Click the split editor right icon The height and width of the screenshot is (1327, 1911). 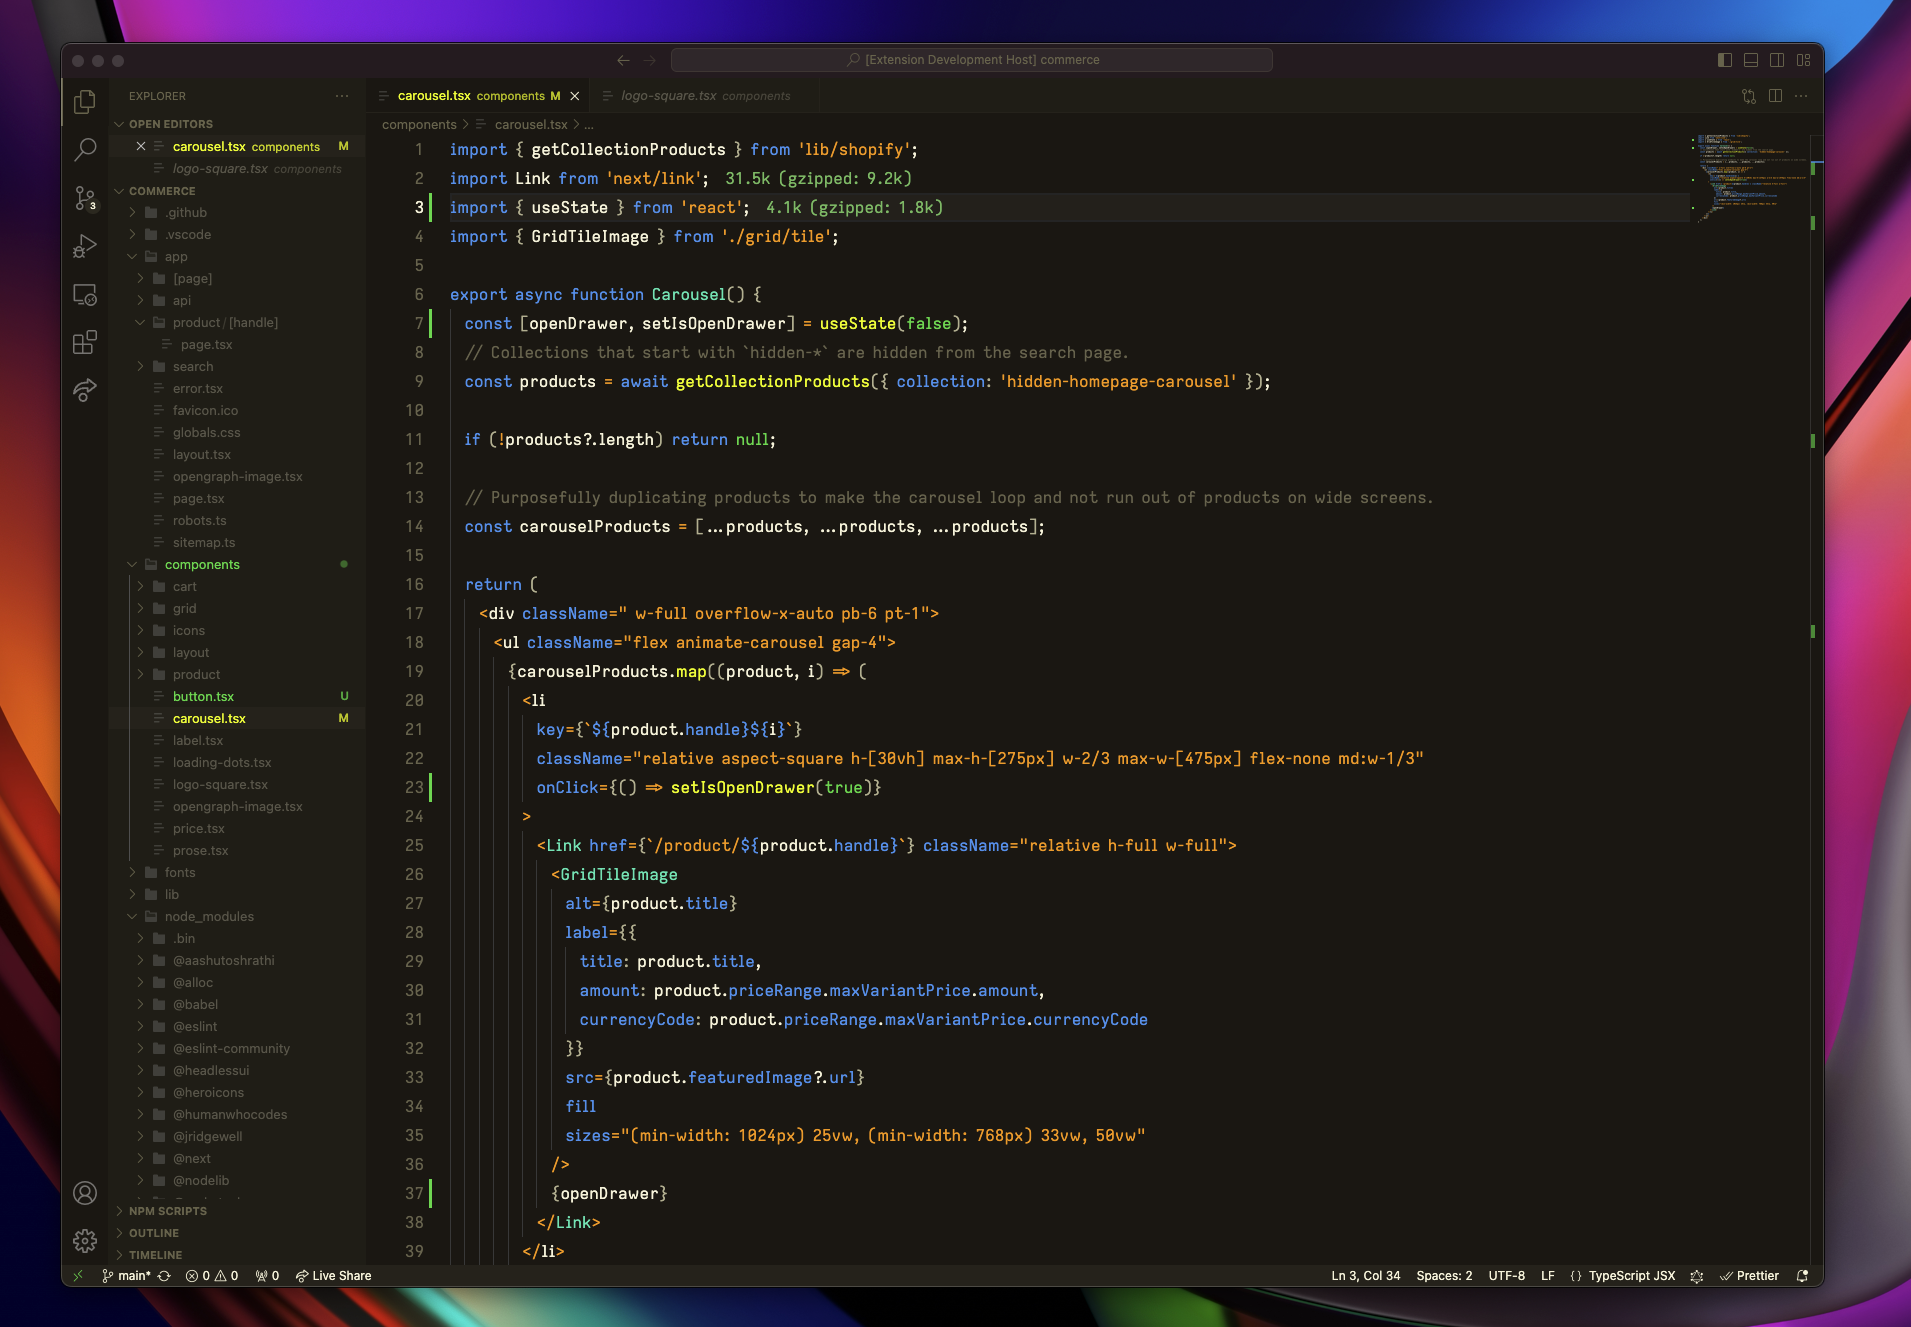coord(1775,96)
